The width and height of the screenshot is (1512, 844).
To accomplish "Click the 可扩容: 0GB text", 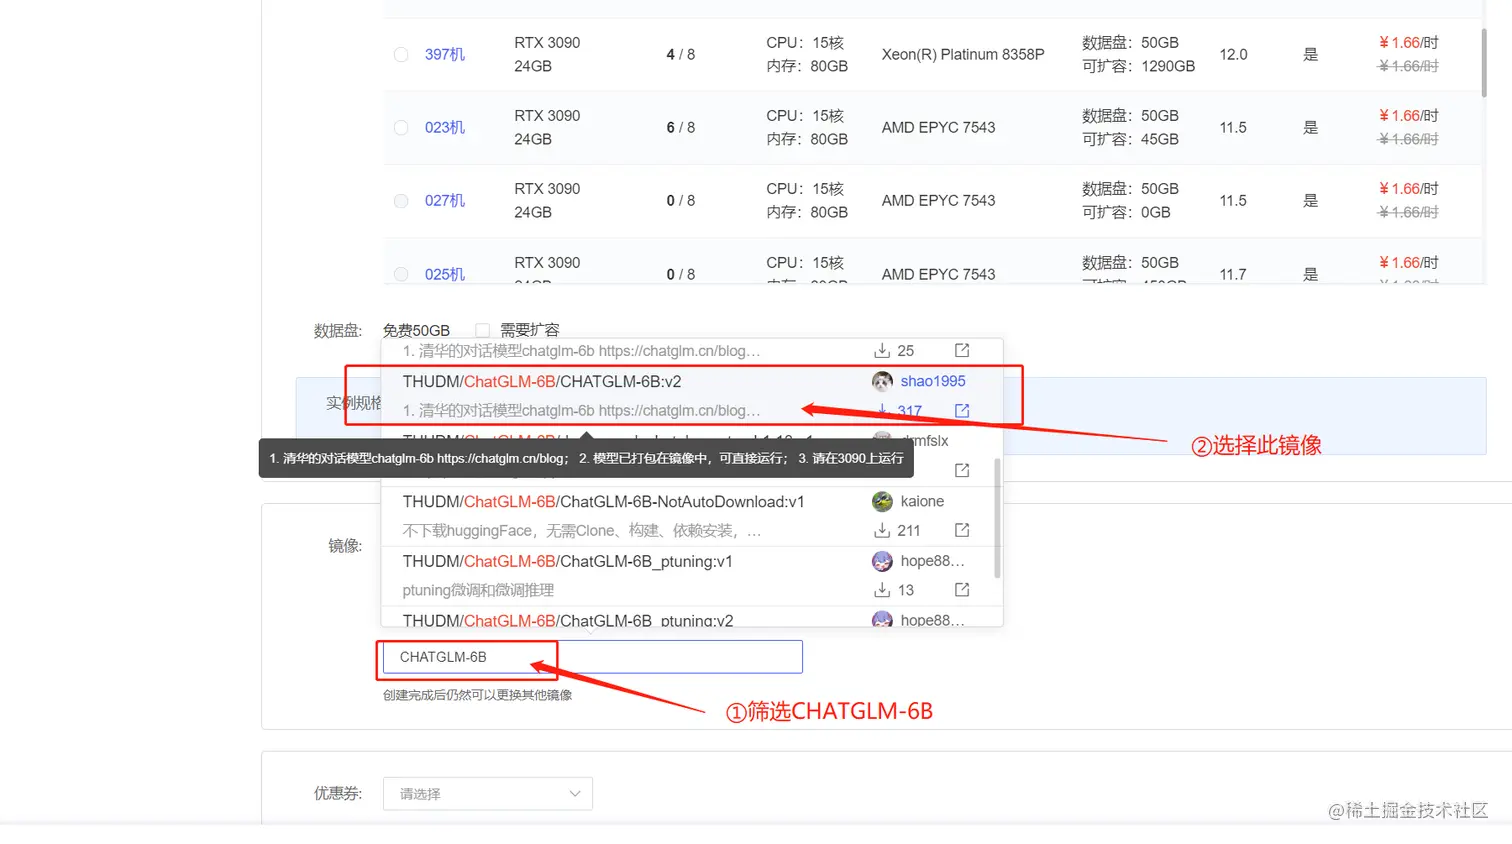I will (x=1126, y=212).
